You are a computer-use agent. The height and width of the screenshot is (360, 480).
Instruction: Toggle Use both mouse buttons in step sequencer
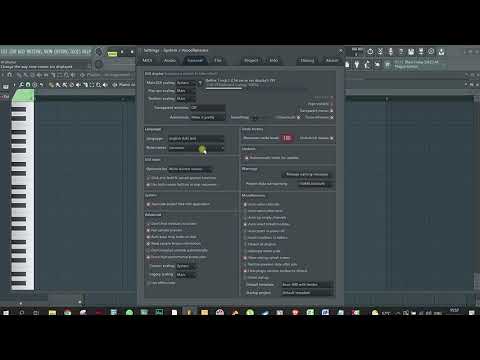(x=148, y=184)
